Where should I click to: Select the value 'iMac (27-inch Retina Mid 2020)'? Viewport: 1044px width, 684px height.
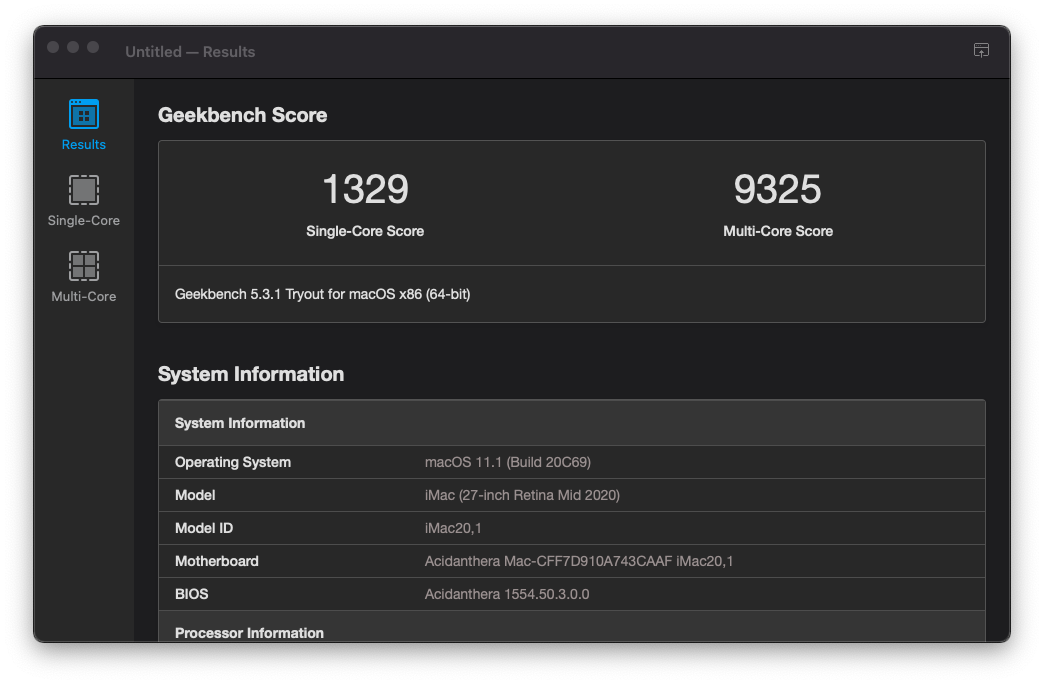(x=522, y=495)
